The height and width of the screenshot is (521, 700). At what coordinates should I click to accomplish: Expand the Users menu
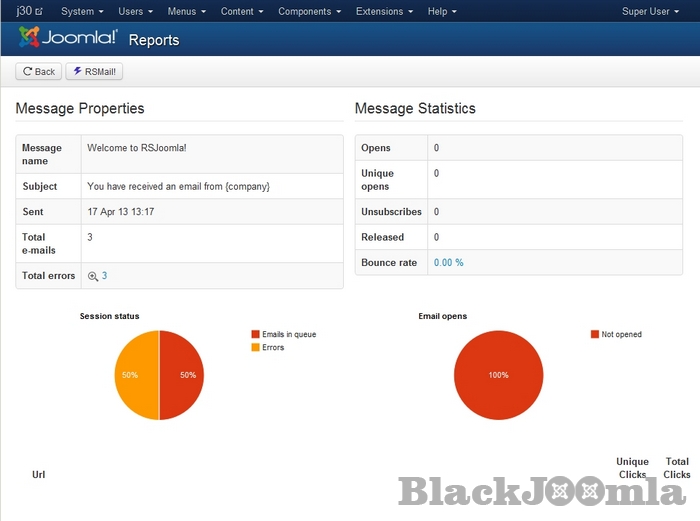[136, 12]
